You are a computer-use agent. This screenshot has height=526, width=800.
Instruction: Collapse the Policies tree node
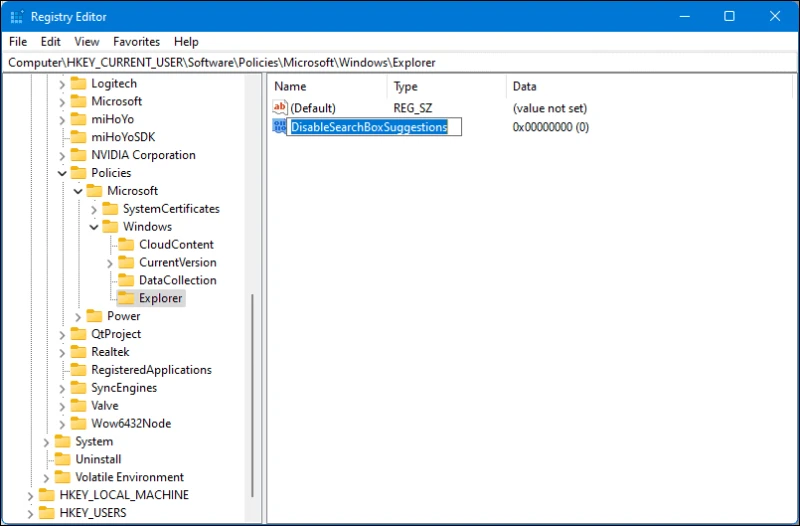coord(62,173)
